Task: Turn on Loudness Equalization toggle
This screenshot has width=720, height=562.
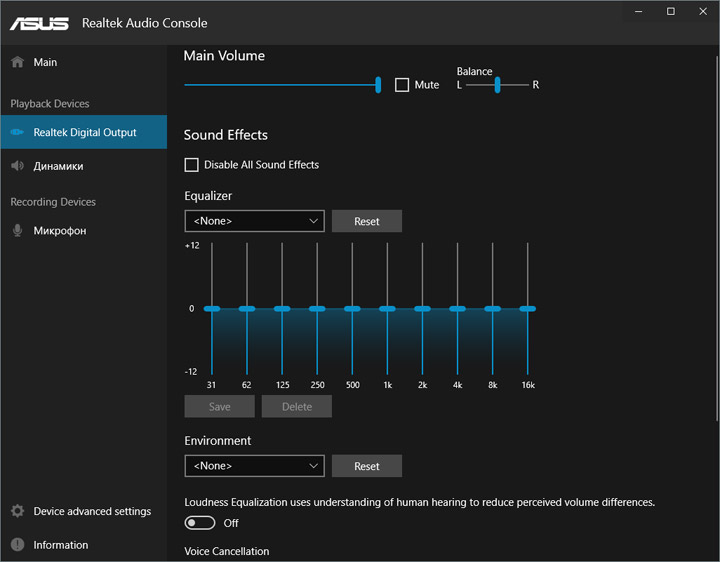Action: tap(200, 522)
